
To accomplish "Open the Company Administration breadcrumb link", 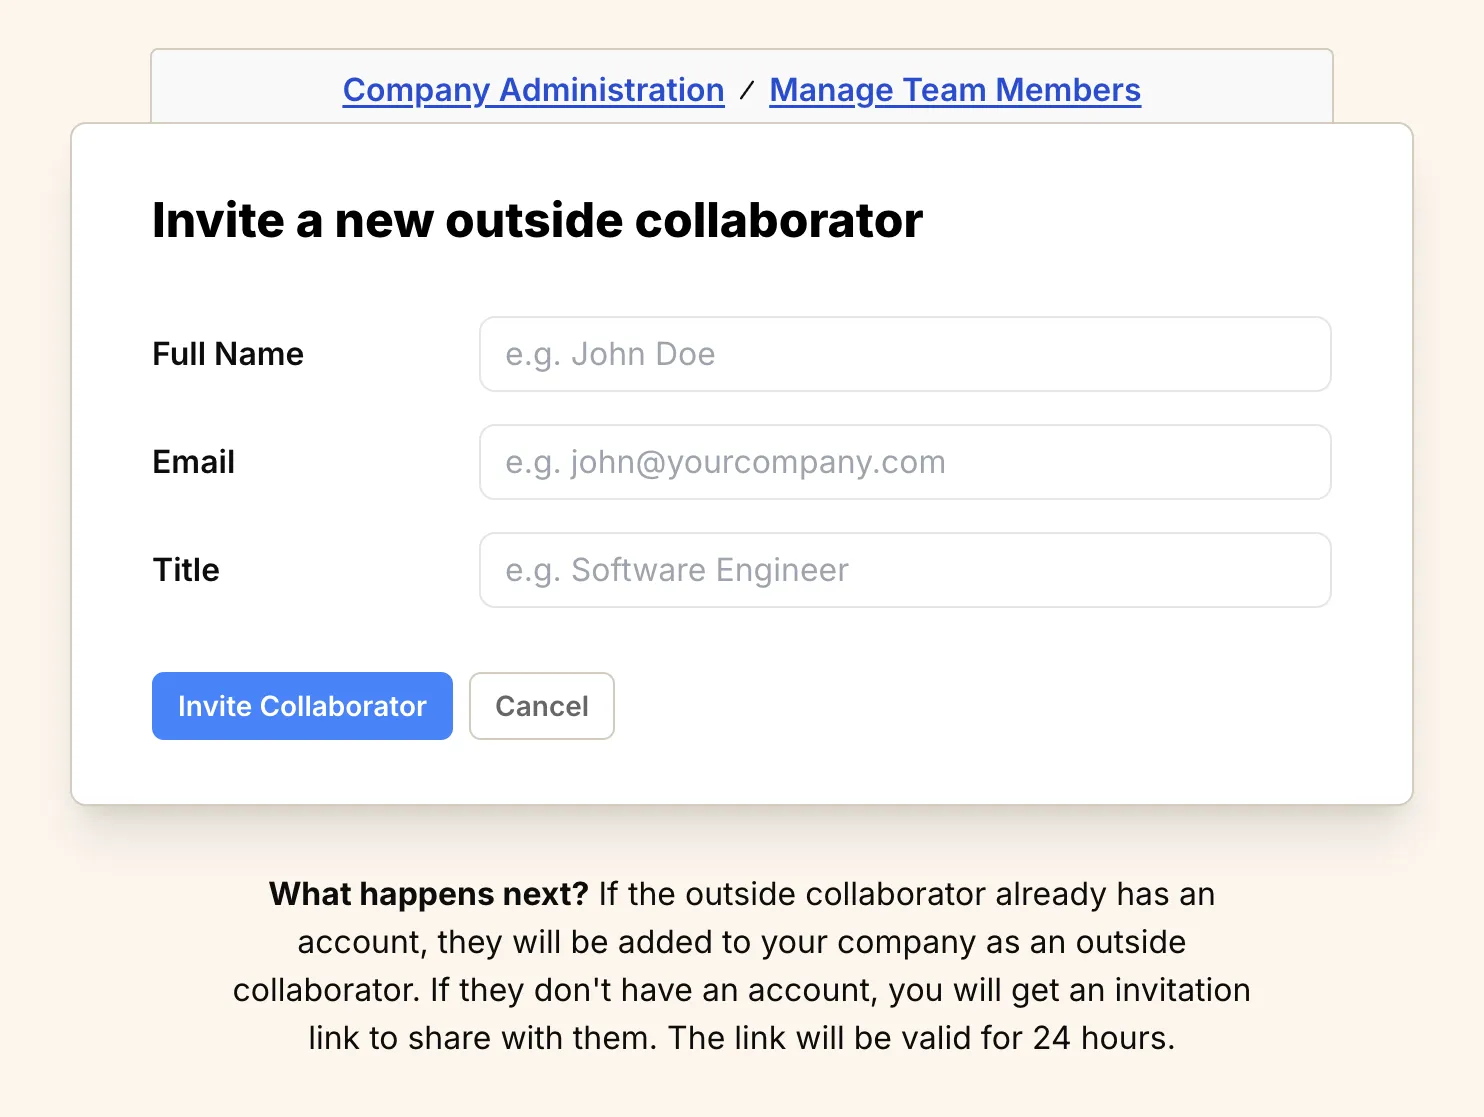I will (x=532, y=90).
